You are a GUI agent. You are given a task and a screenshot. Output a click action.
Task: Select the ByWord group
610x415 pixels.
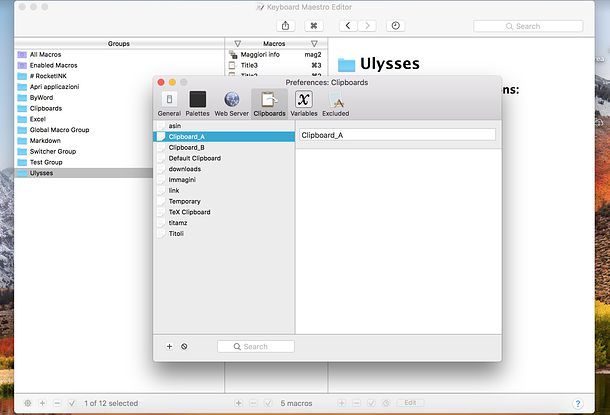(84, 98)
